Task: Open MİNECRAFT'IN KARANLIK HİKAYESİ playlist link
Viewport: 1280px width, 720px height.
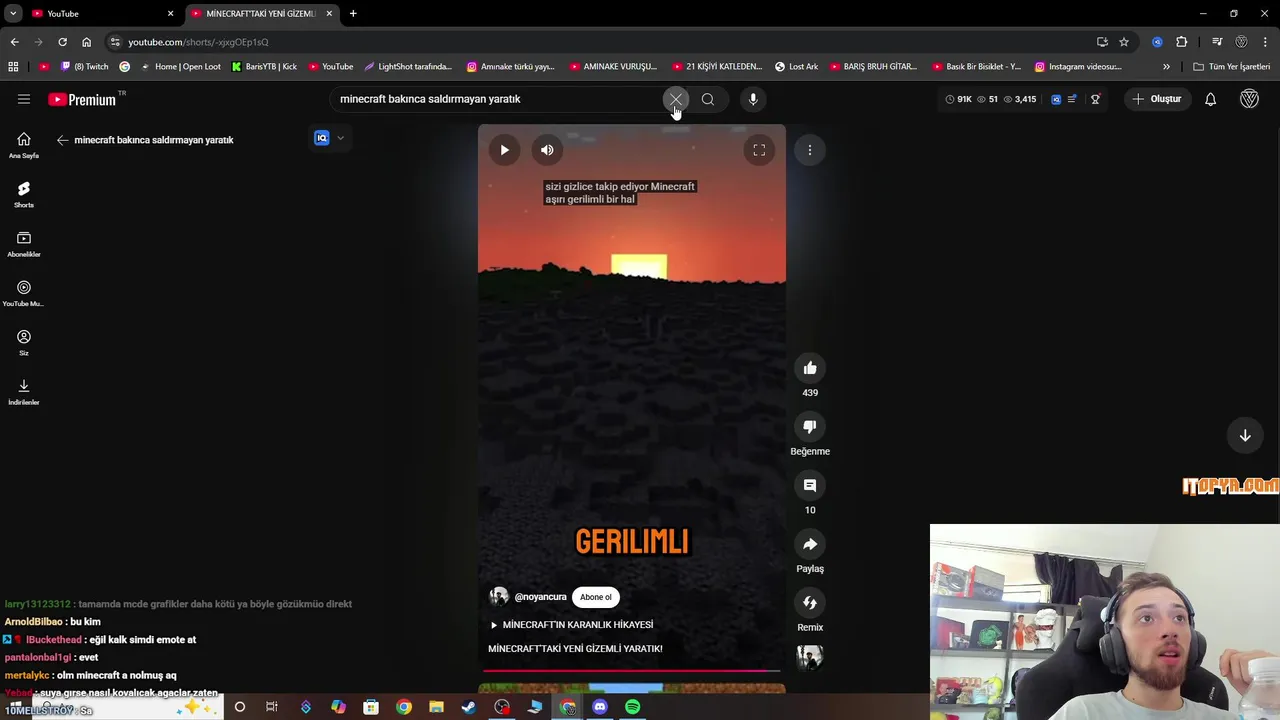Action: (571, 625)
